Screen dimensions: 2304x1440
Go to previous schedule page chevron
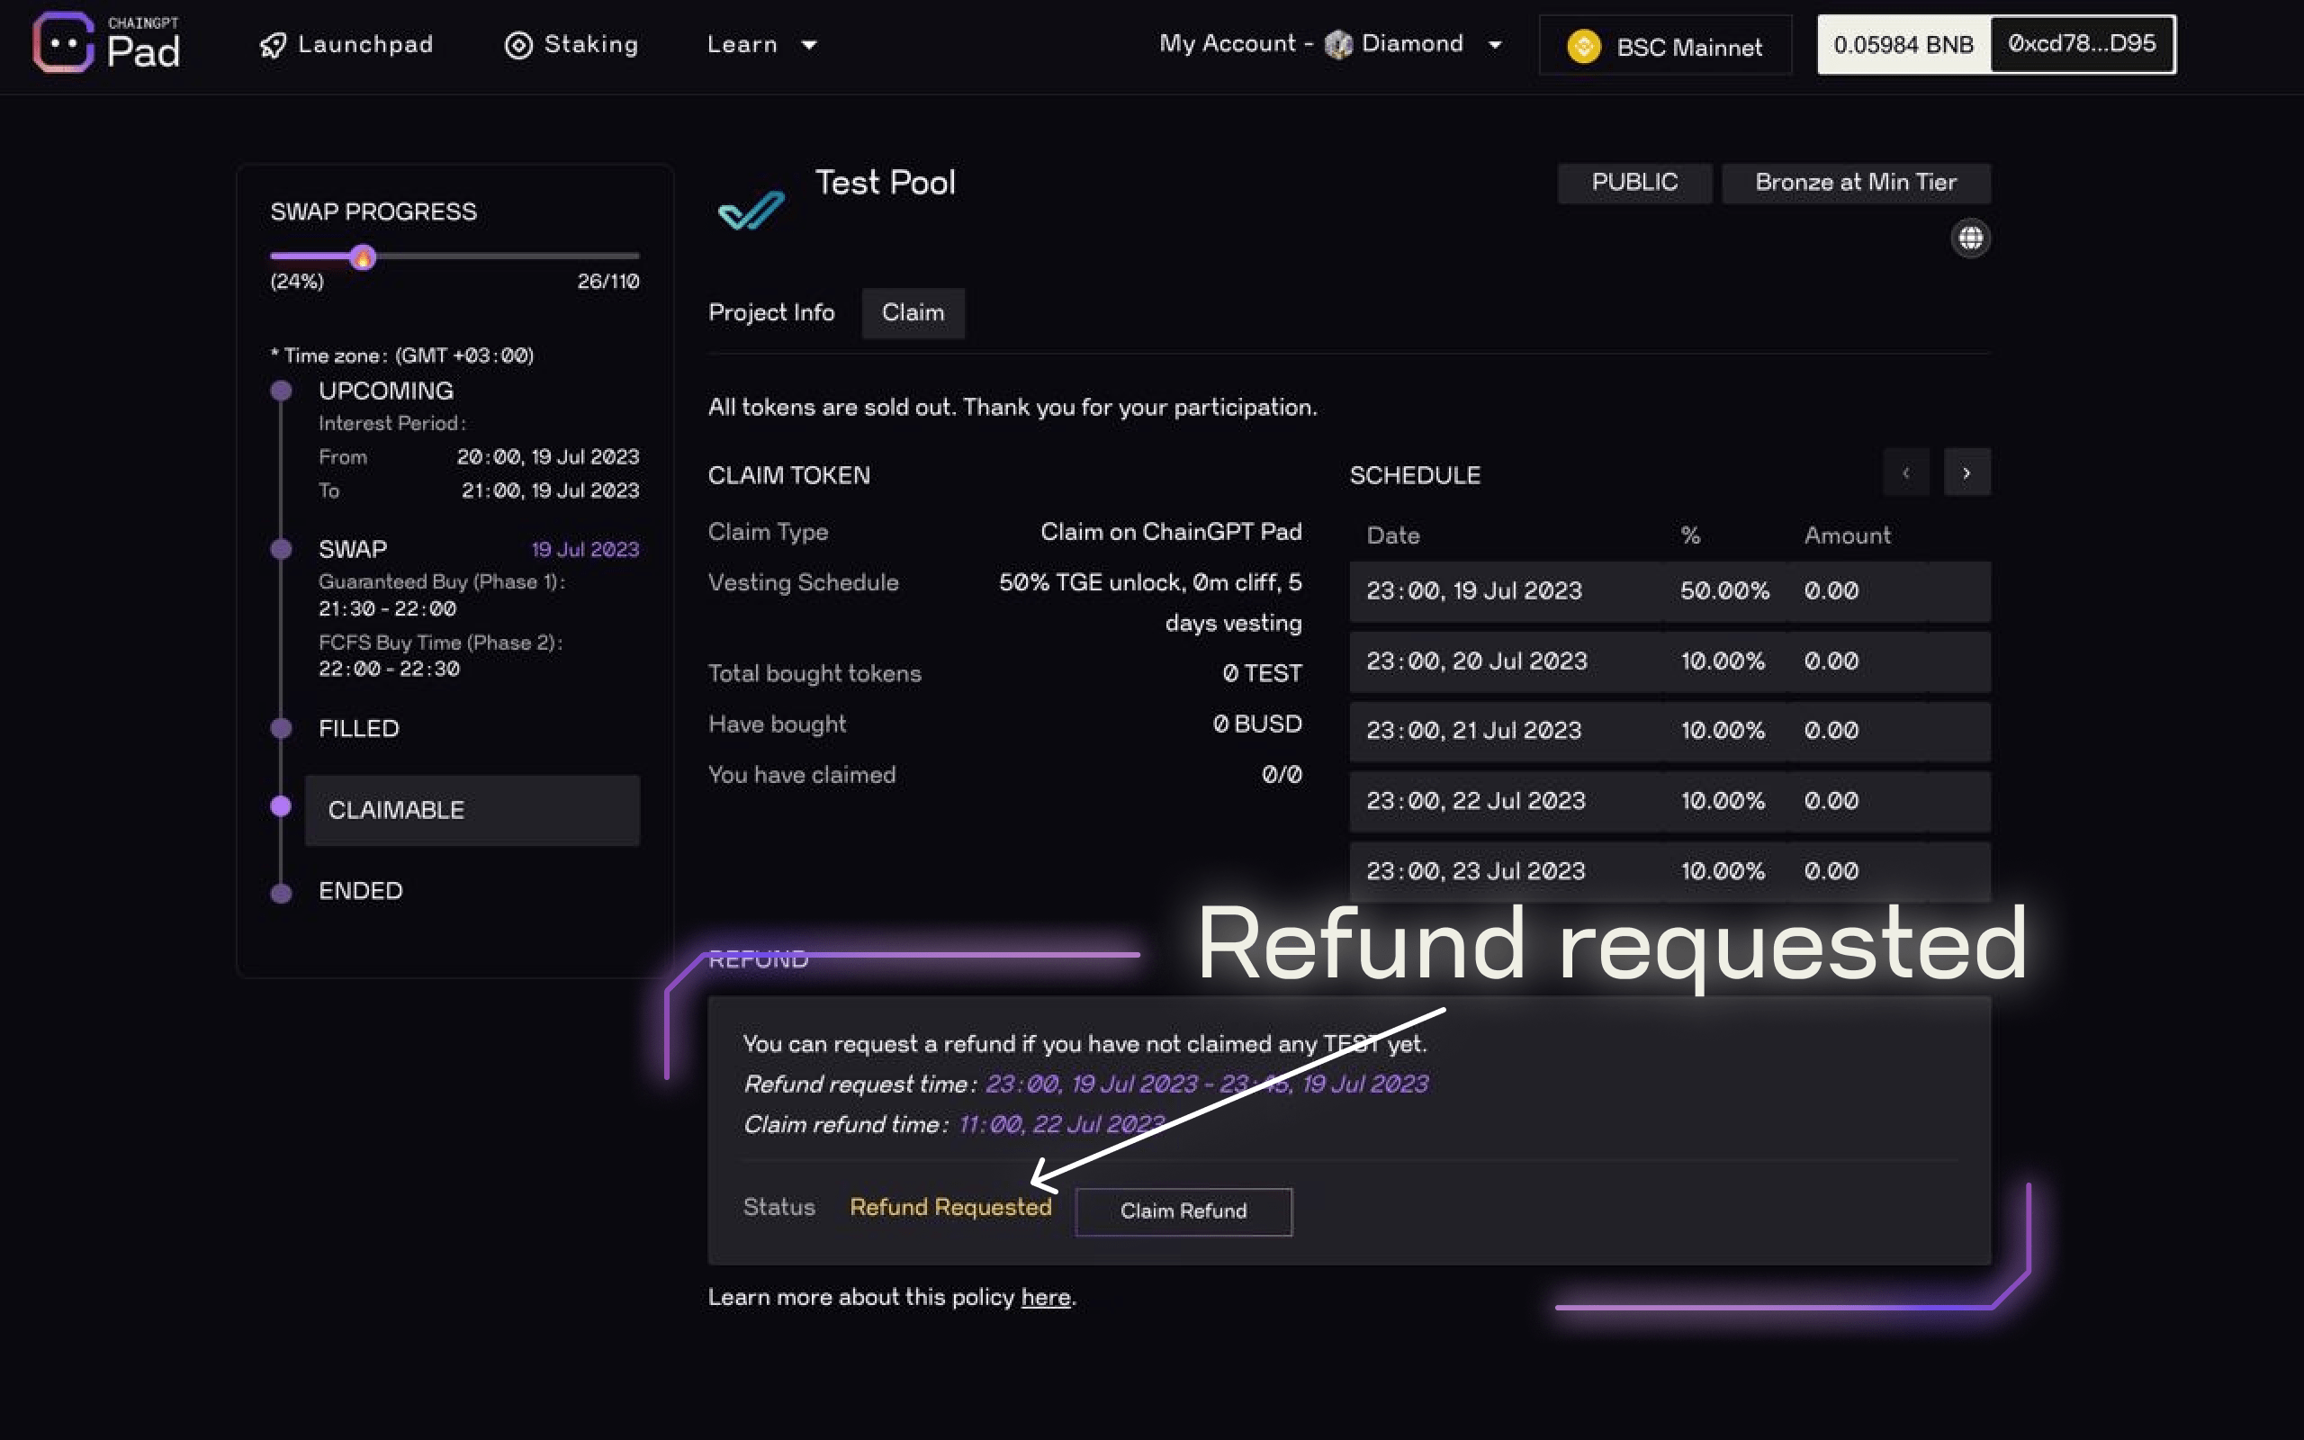[1906, 473]
